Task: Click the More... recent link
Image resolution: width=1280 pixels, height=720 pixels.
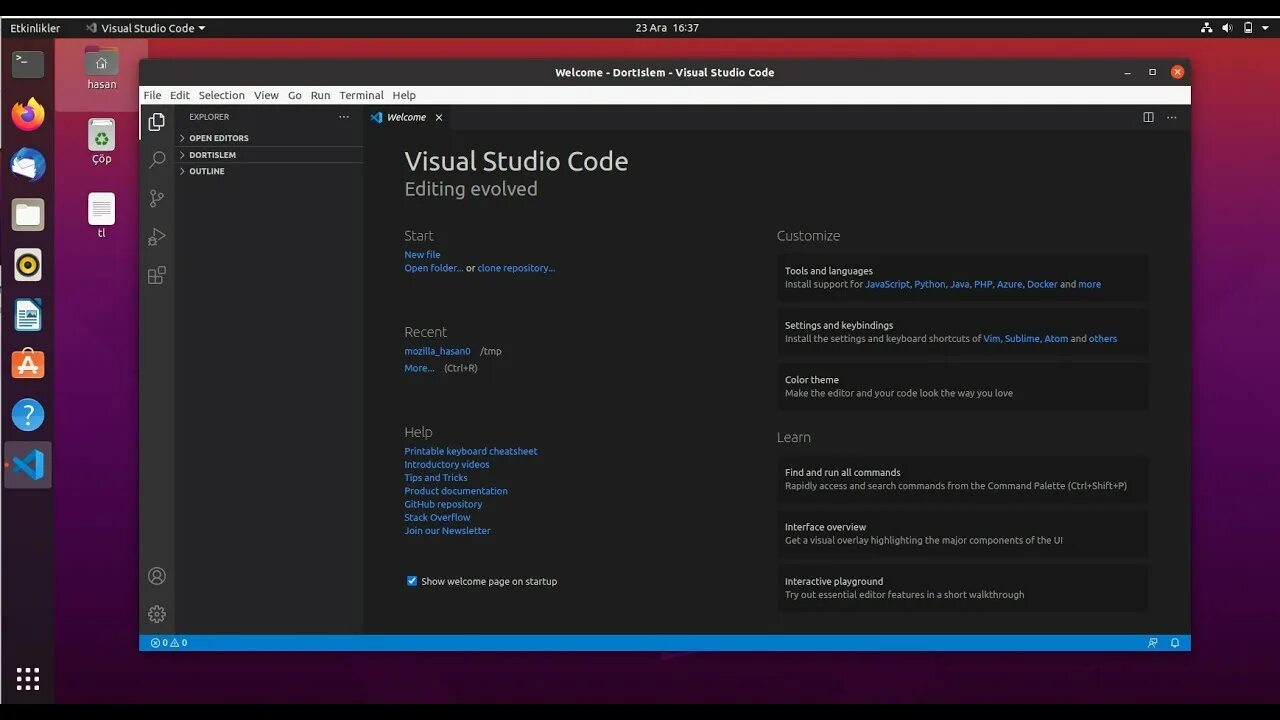Action: (419, 368)
